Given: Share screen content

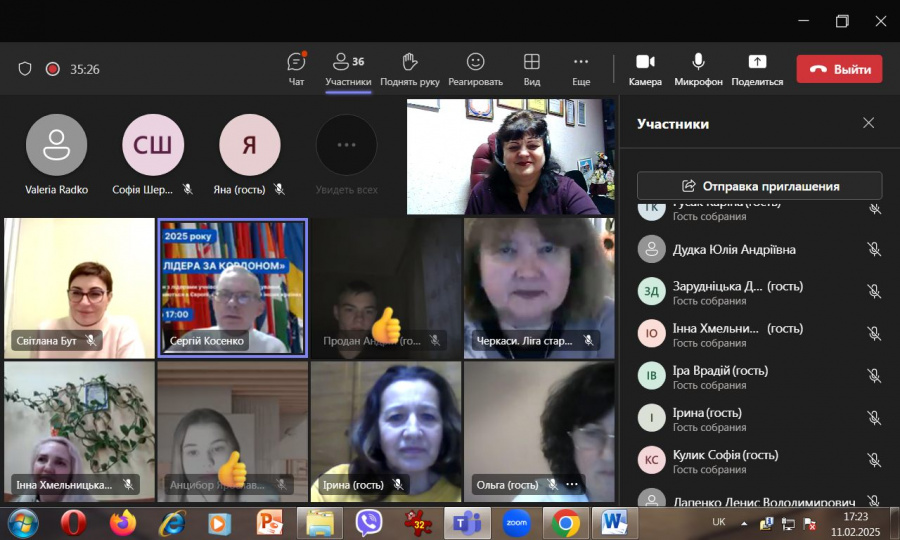Looking at the screenshot, I should tap(757, 69).
